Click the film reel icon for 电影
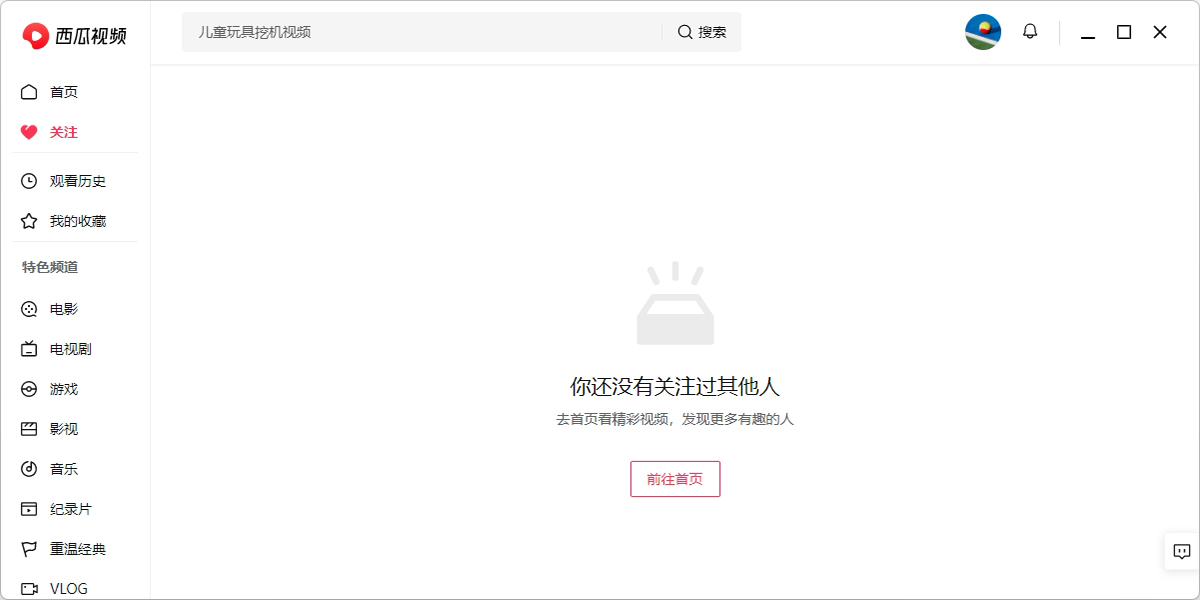 (29, 309)
